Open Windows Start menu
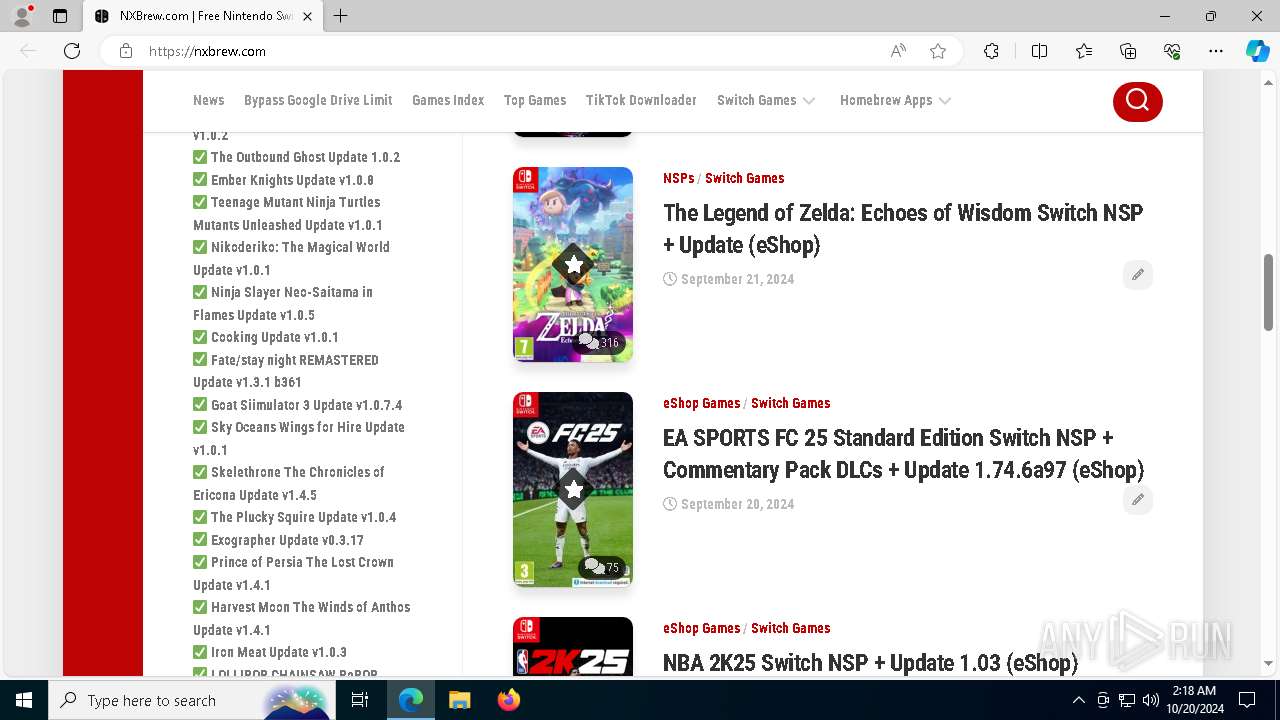This screenshot has height=720, width=1280. click(24, 700)
